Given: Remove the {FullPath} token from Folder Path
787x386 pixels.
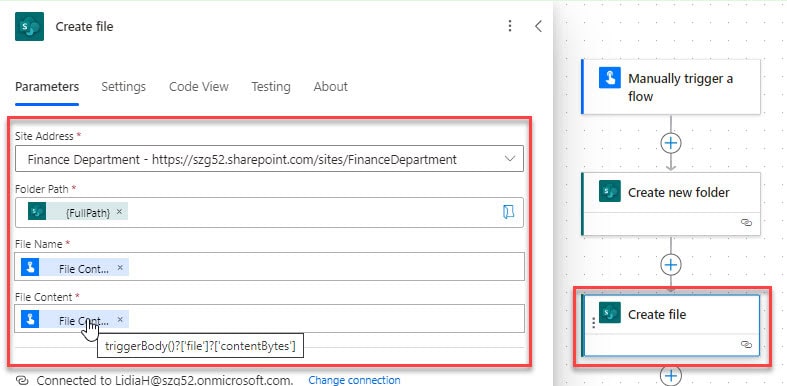Looking at the screenshot, I should click(x=119, y=212).
